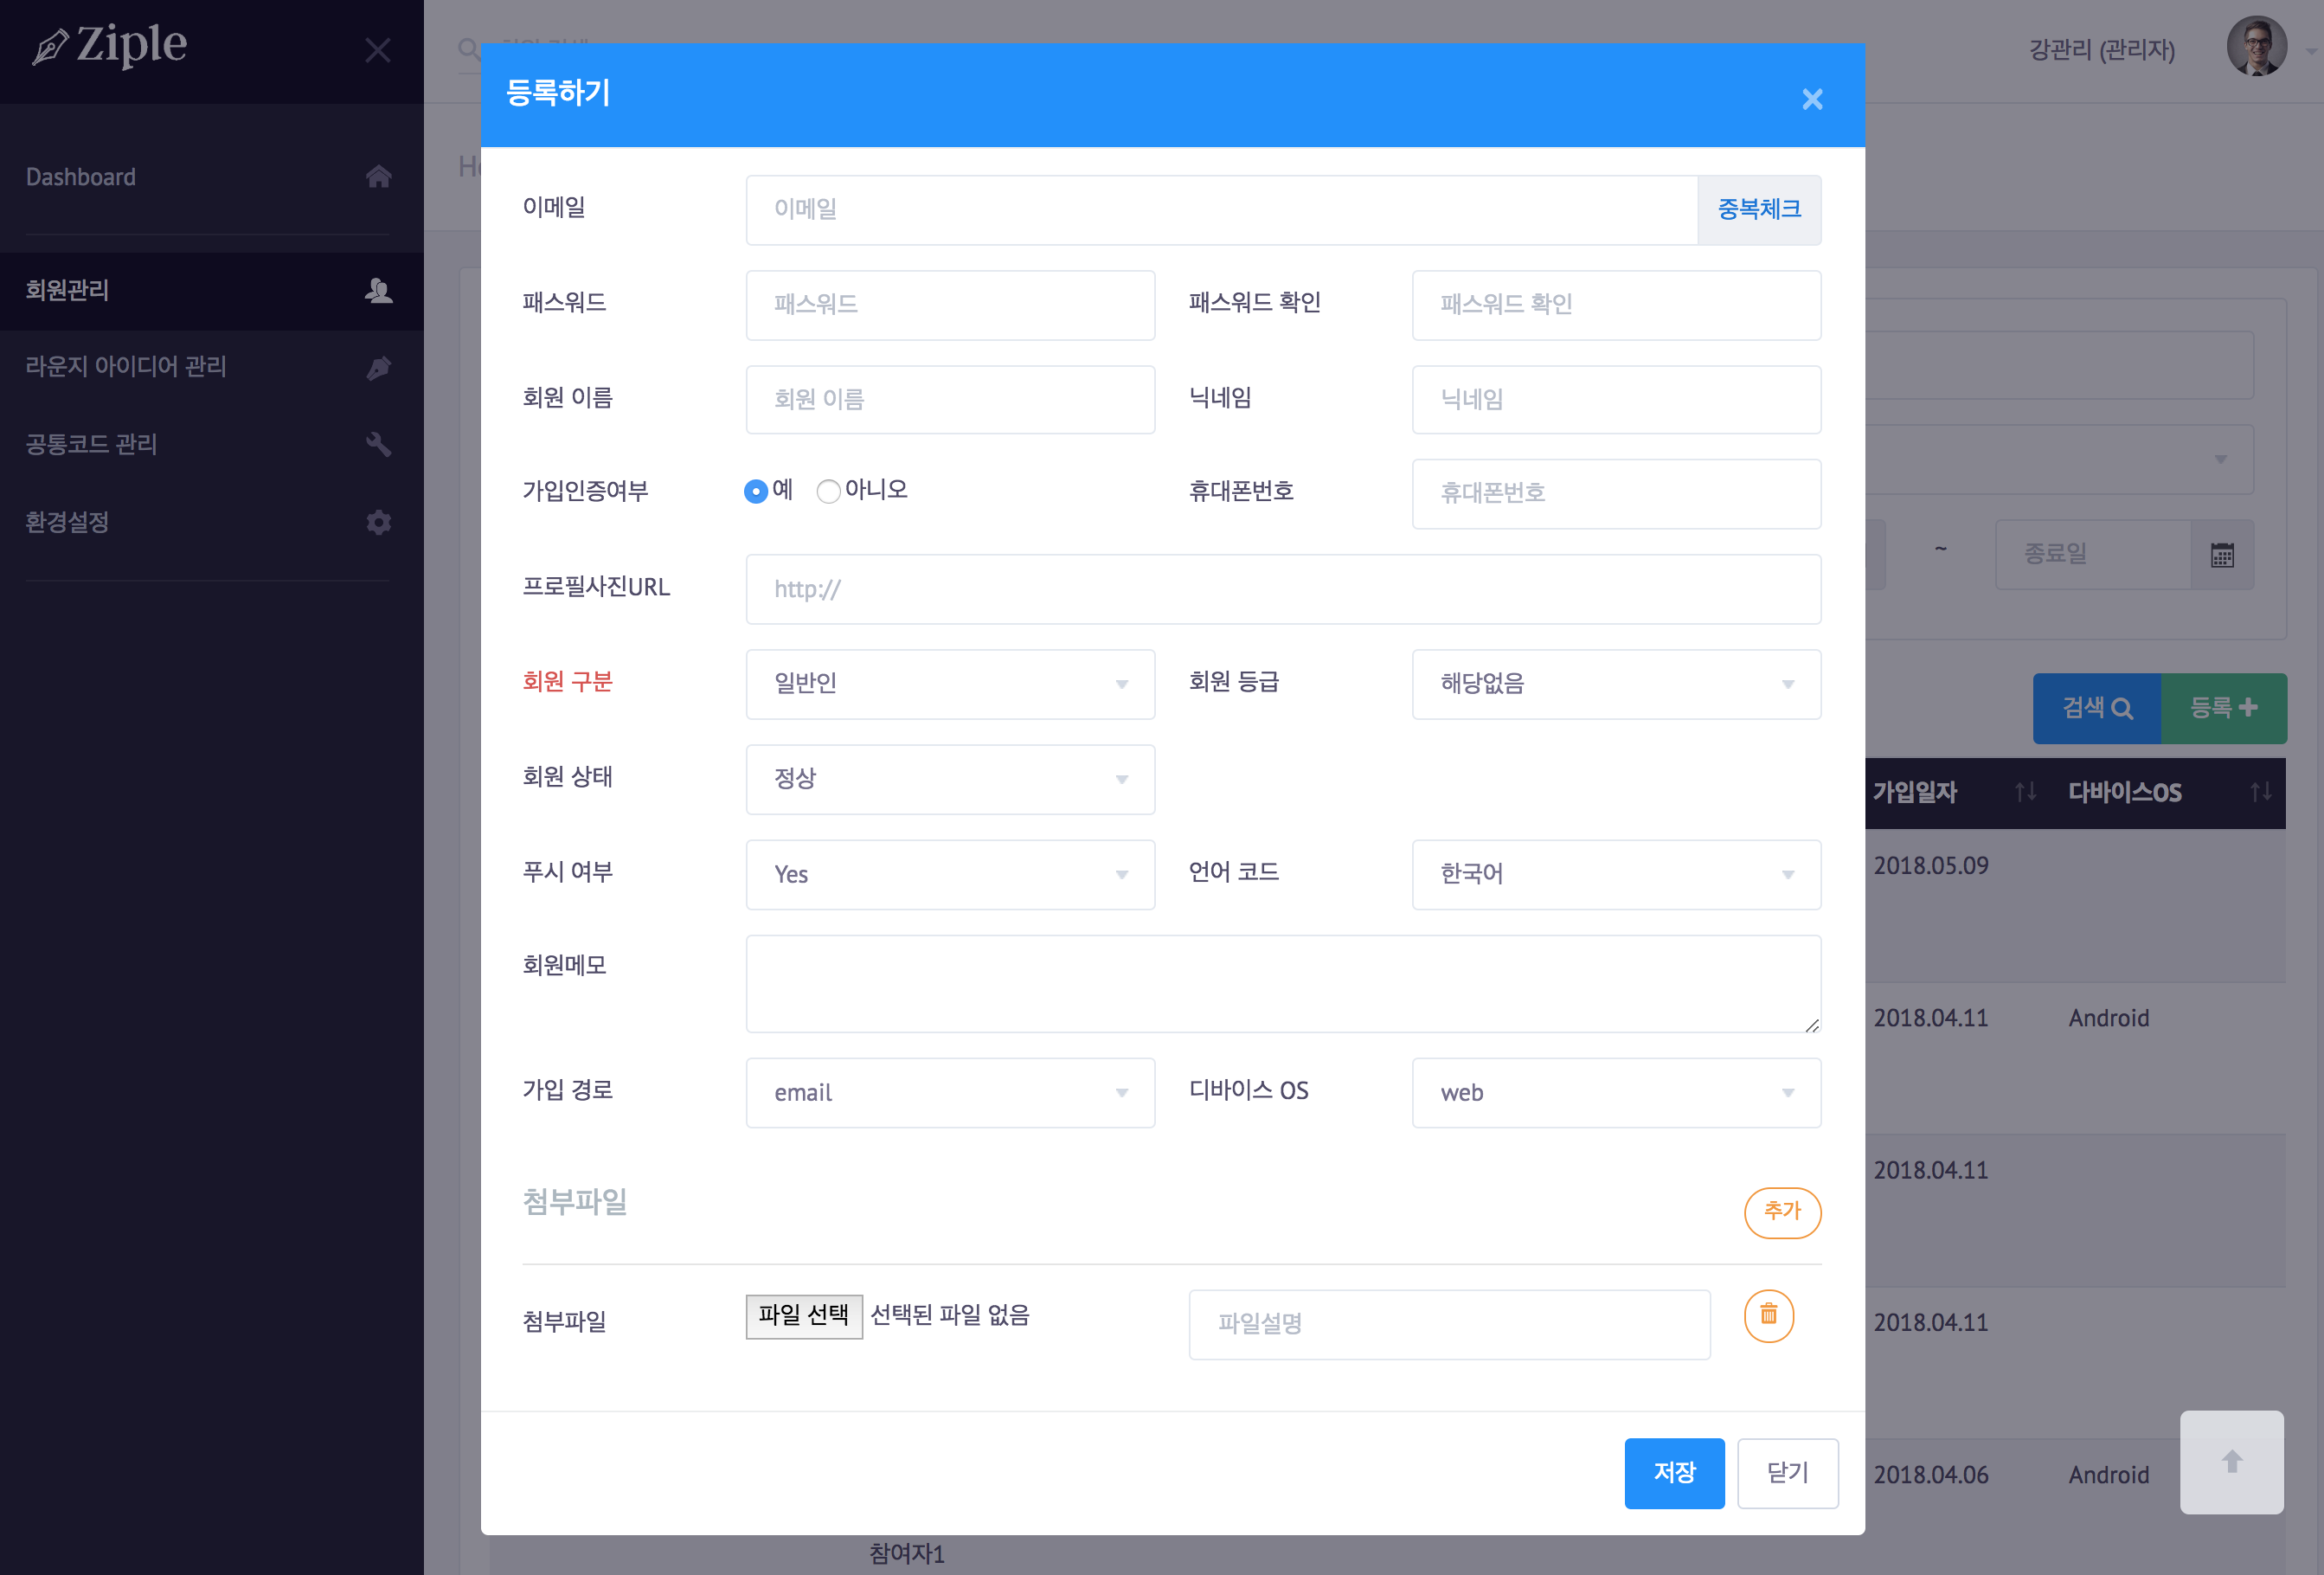Focus the 프로필사진URL input field
The width and height of the screenshot is (2324, 1575).
click(1283, 589)
